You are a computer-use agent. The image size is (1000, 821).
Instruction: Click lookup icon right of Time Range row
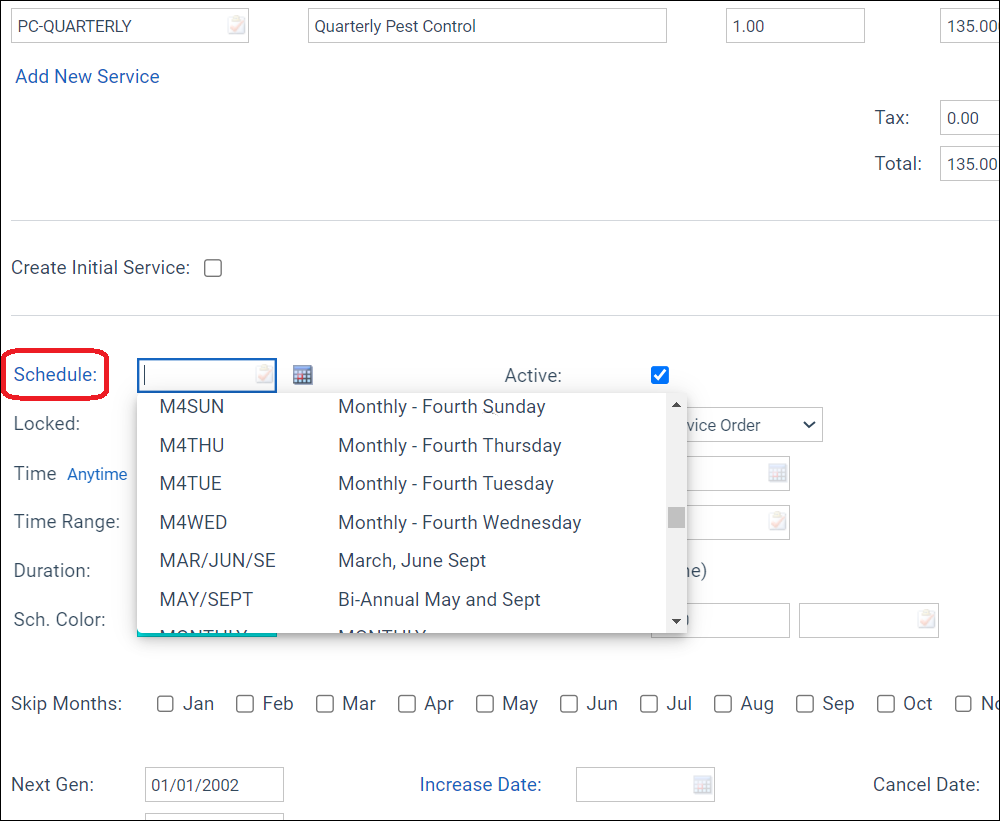pos(778,521)
